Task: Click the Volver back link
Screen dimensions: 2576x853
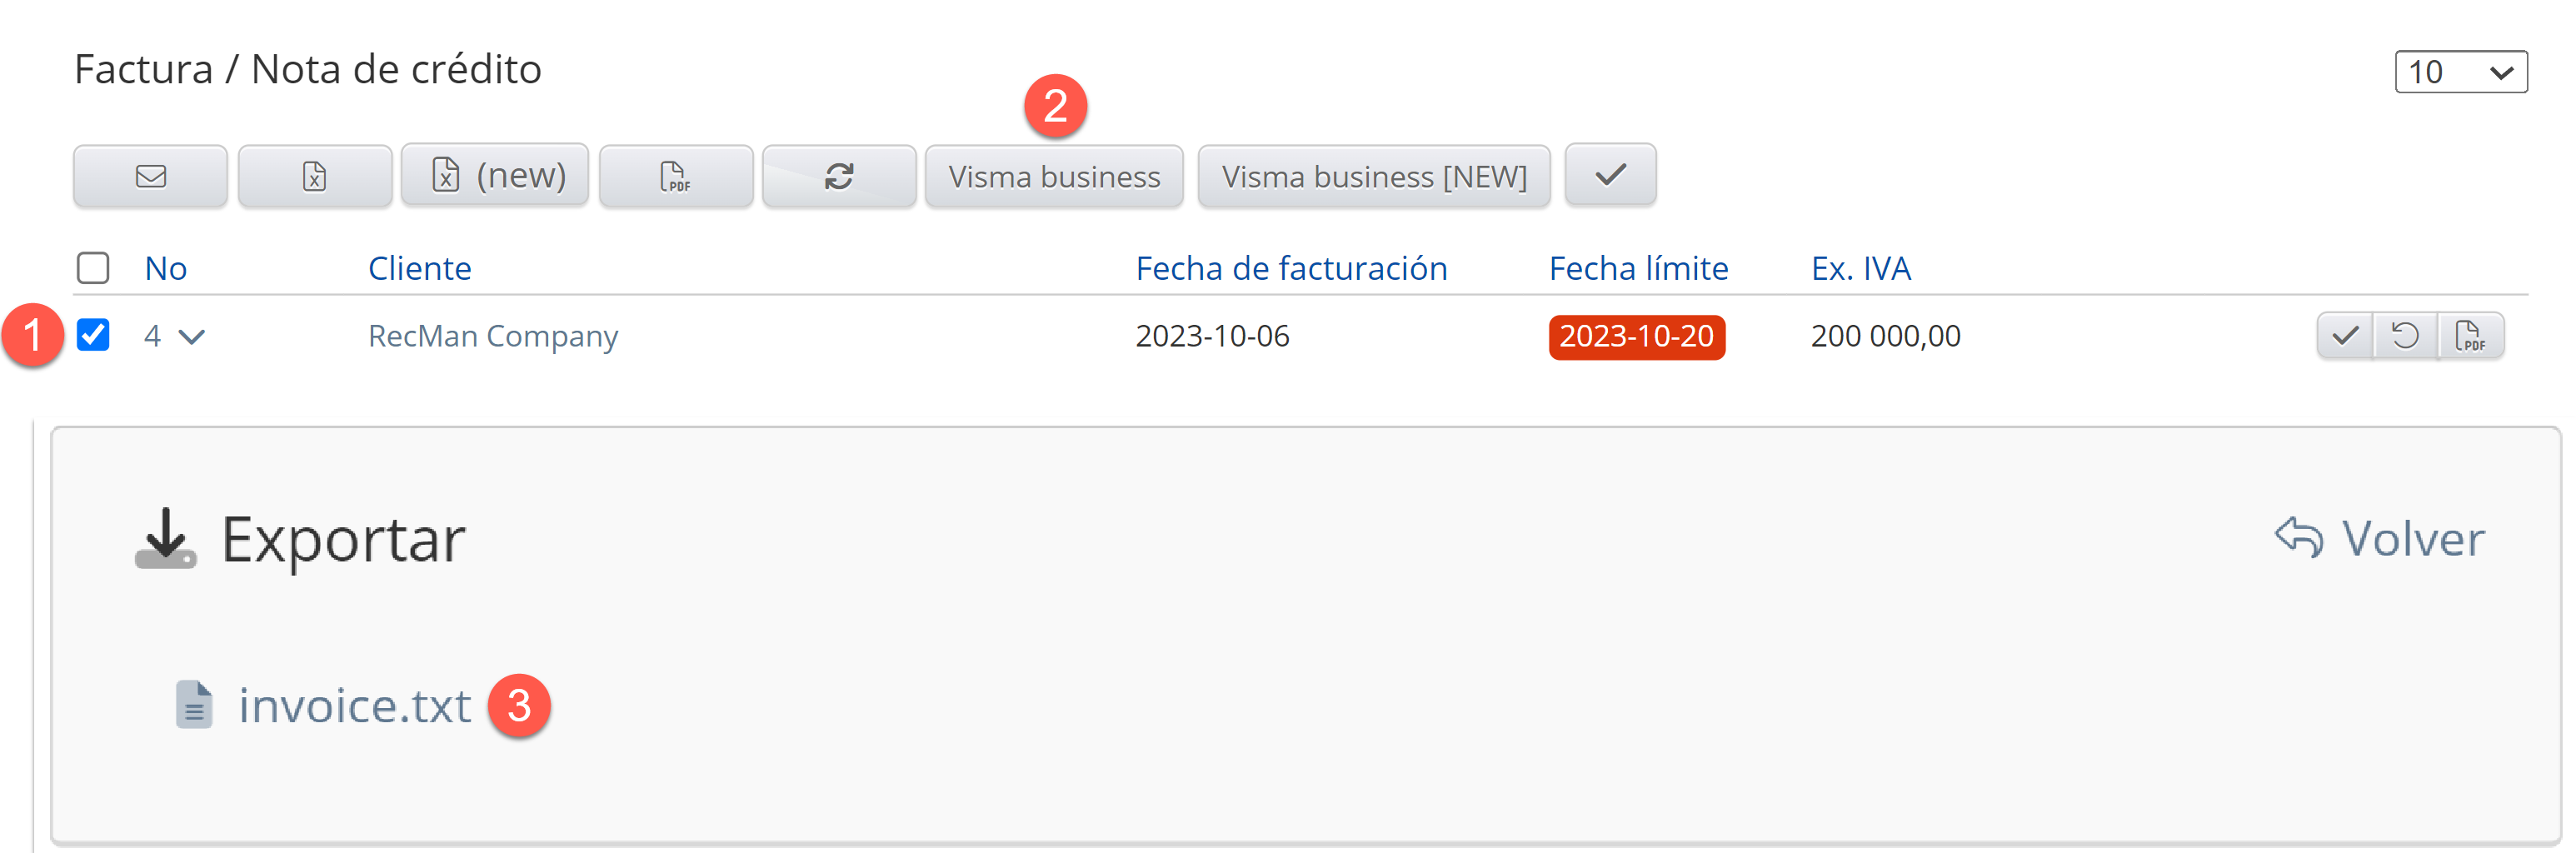Action: click(2380, 539)
